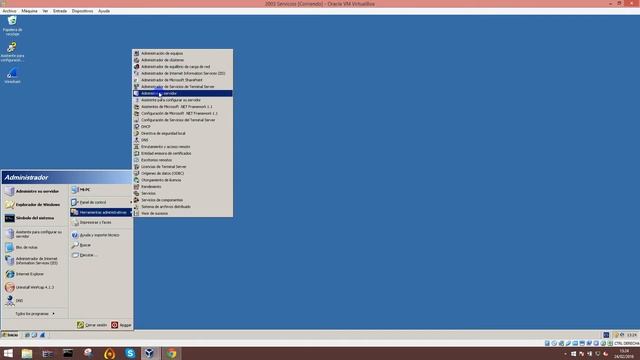Click Skype icon on host taskbar
The width and height of the screenshot is (640, 360).
pyautogui.click(x=130, y=353)
